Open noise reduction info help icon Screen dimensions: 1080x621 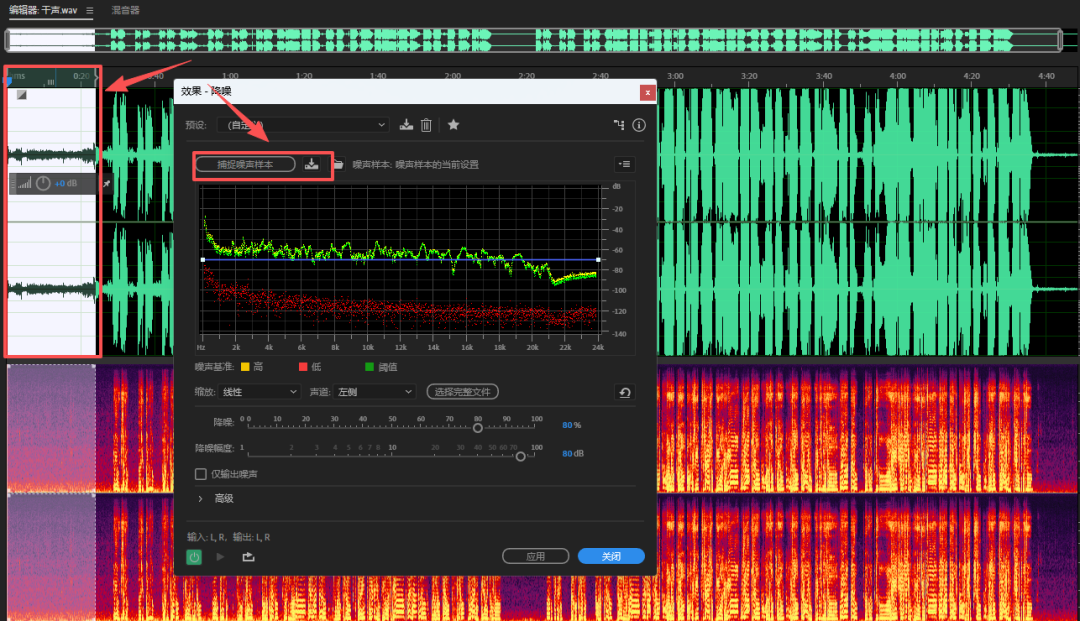(x=639, y=125)
